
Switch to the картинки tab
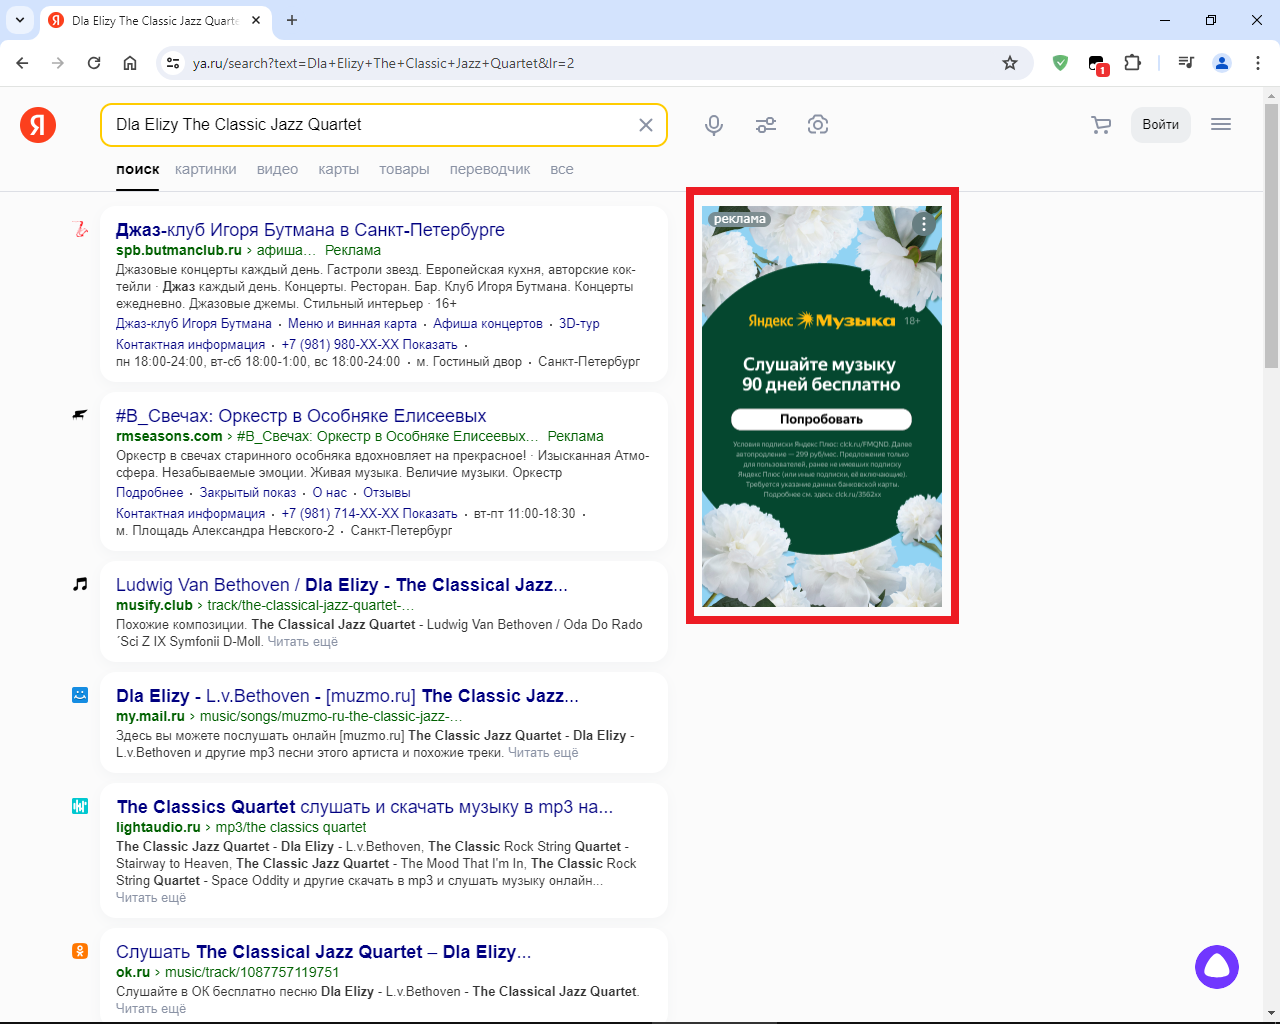pyautogui.click(x=205, y=169)
